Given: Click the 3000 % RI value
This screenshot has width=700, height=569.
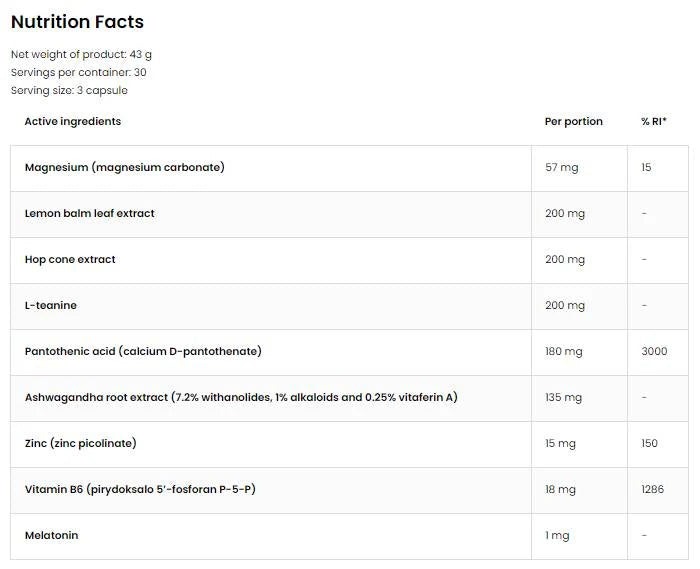Looking at the screenshot, I should pyautogui.click(x=654, y=351).
